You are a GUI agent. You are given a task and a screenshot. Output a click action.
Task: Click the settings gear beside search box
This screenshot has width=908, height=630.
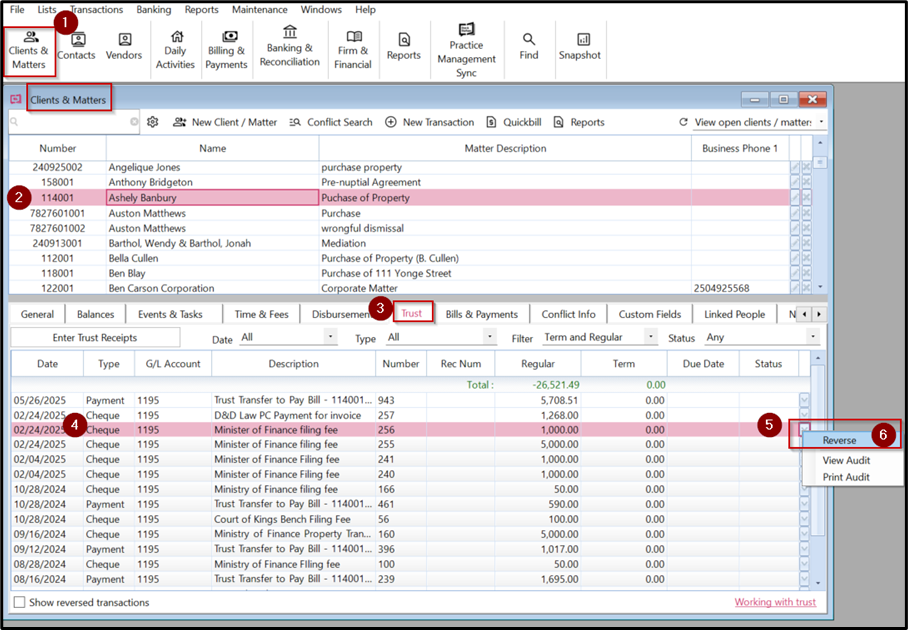[153, 122]
